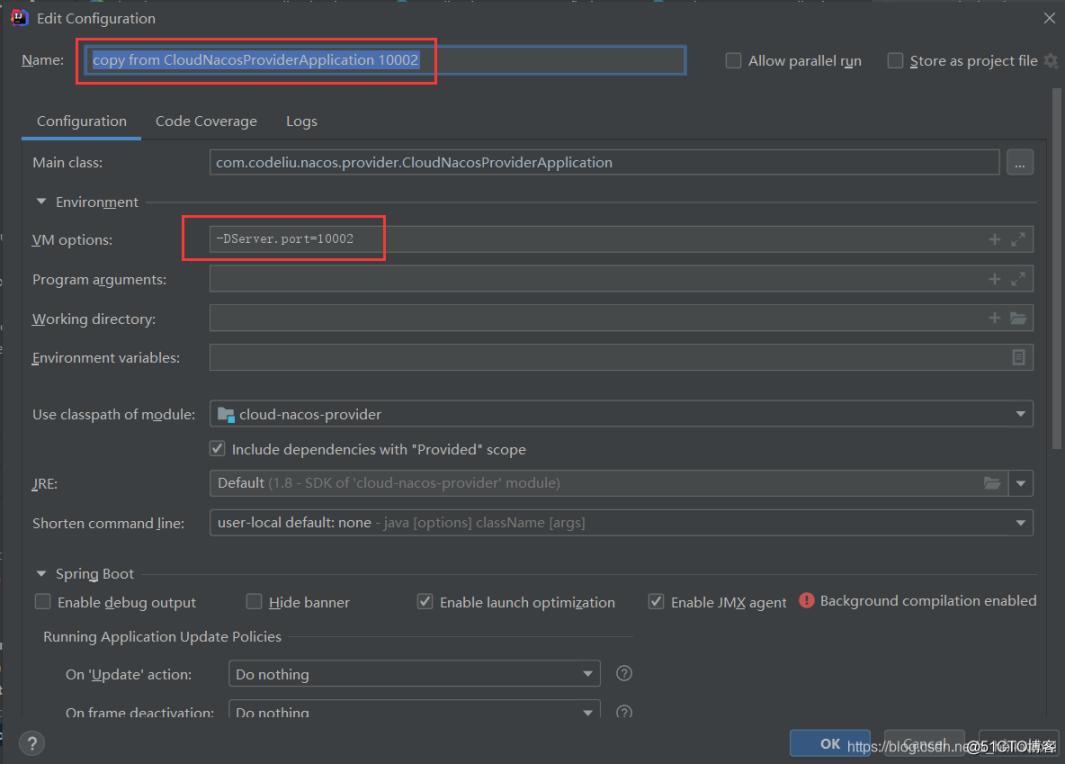Open folder browser for Working directory
The width and height of the screenshot is (1065, 764).
coord(1018,319)
